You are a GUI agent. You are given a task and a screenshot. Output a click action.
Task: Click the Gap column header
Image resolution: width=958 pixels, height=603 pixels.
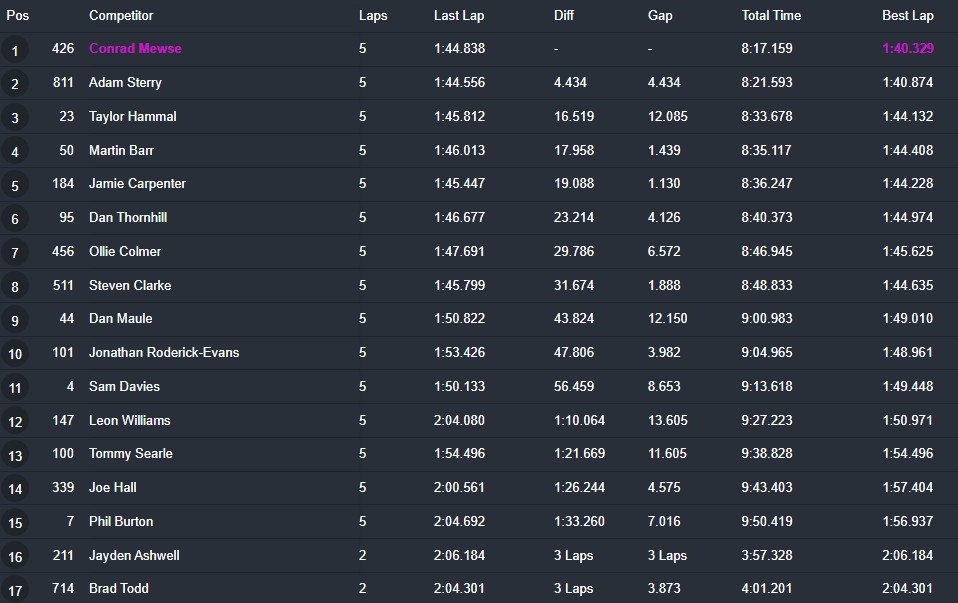(660, 16)
